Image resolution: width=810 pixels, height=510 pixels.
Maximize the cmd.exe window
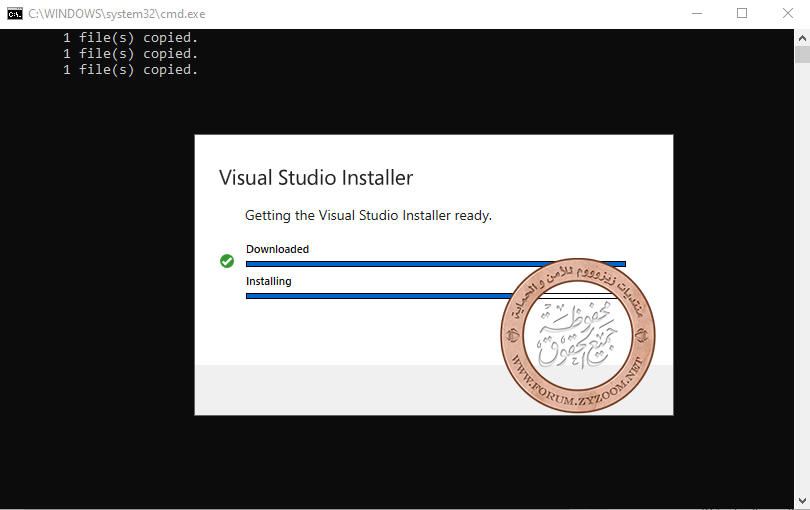tap(742, 13)
